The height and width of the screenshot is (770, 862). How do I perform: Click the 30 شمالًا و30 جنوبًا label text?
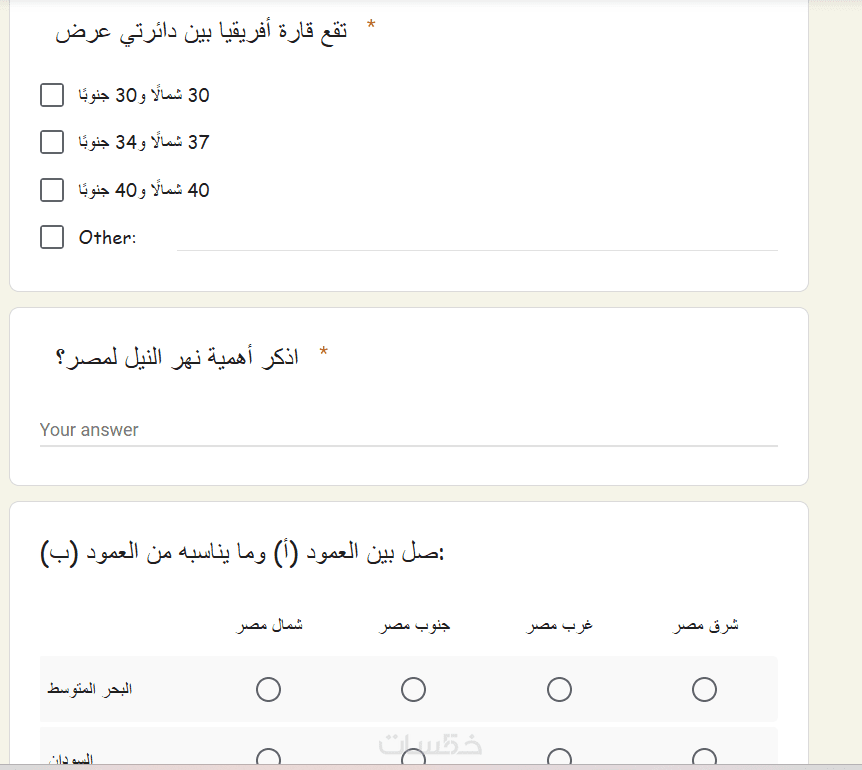pos(144,95)
